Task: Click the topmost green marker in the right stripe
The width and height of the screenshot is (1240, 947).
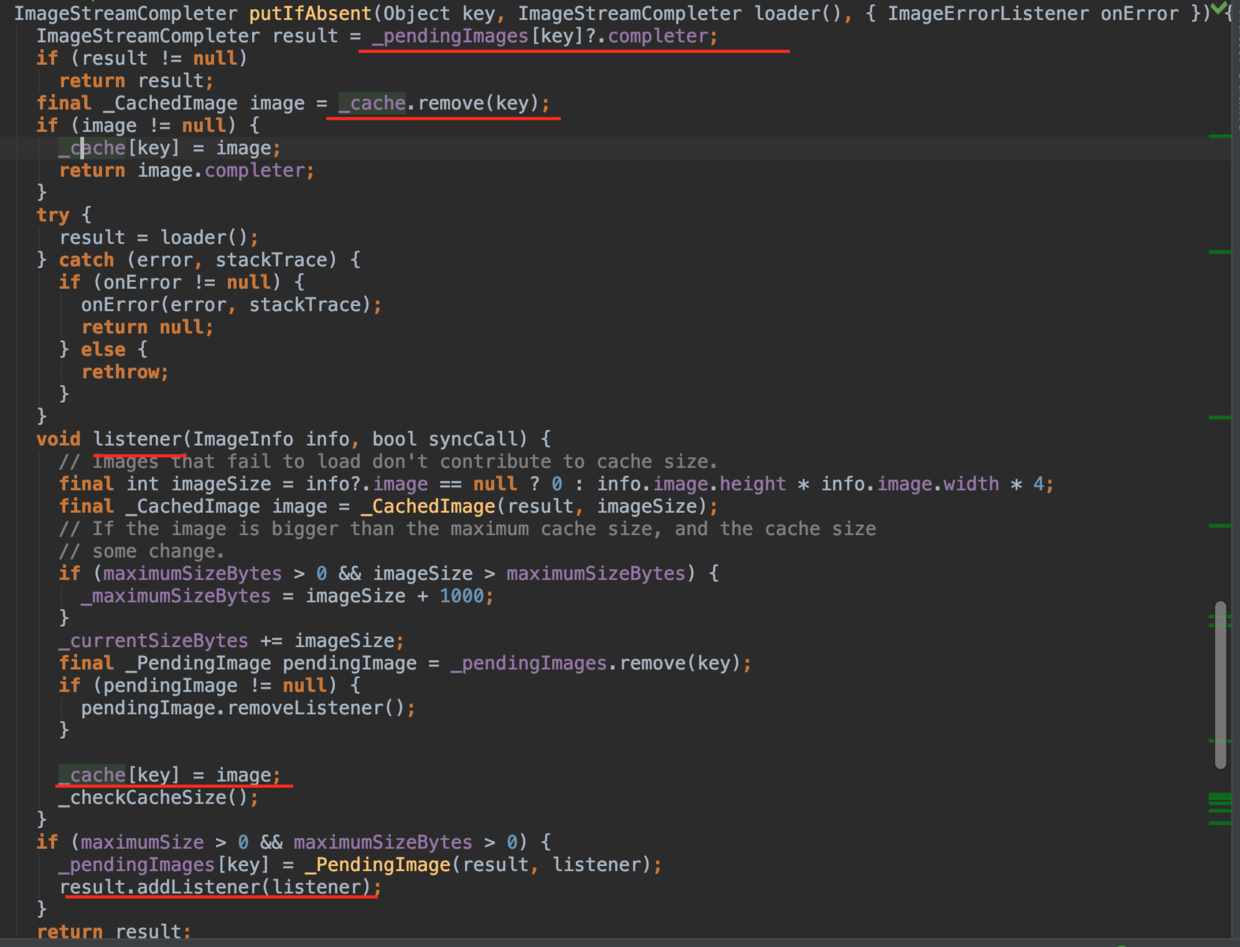Action: coord(1219,136)
